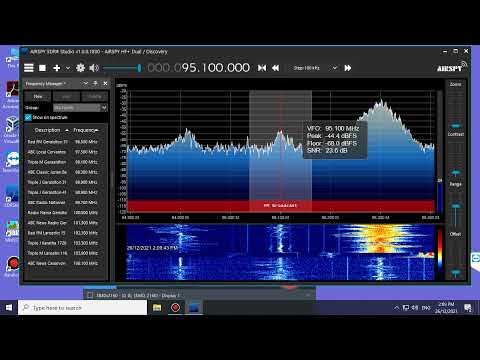Step frequency down with rewind arrows

click(x=276, y=68)
